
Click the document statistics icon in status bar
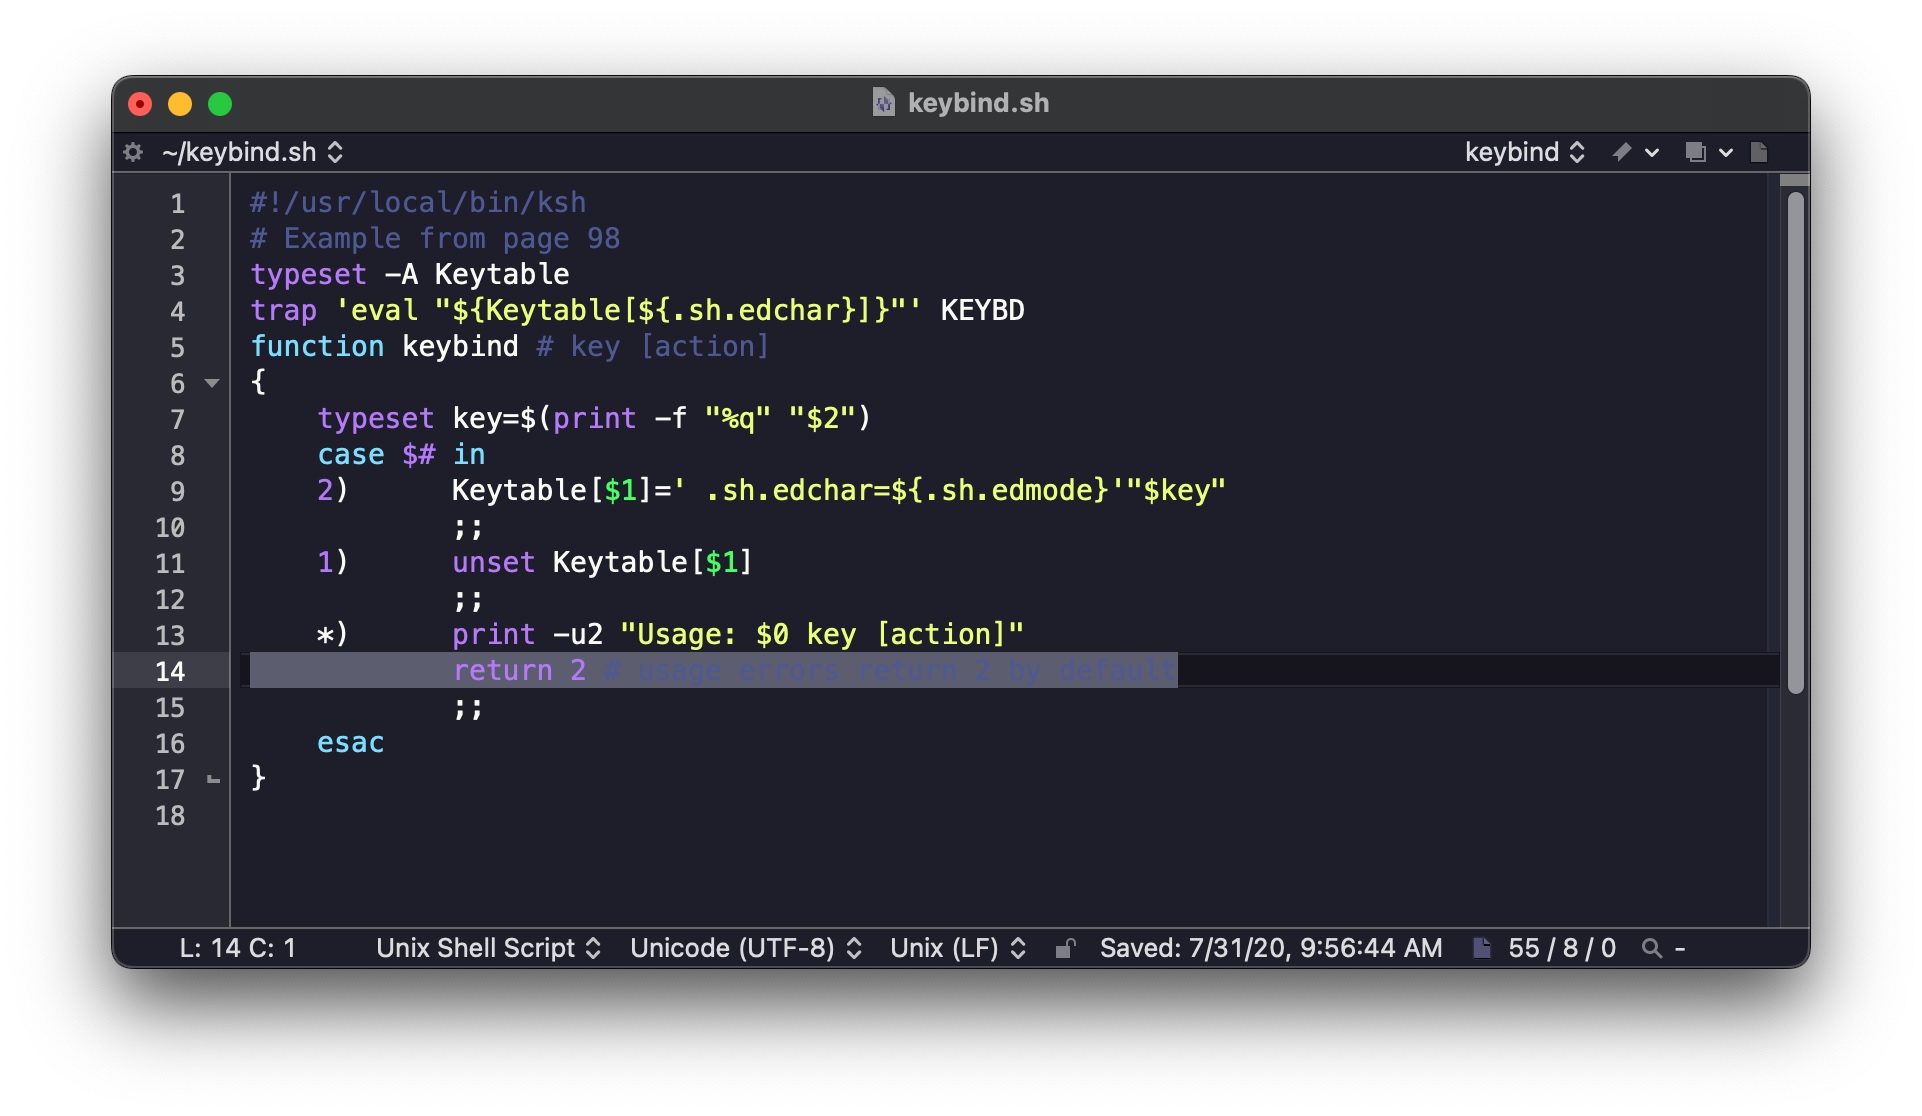coord(1482,948)
